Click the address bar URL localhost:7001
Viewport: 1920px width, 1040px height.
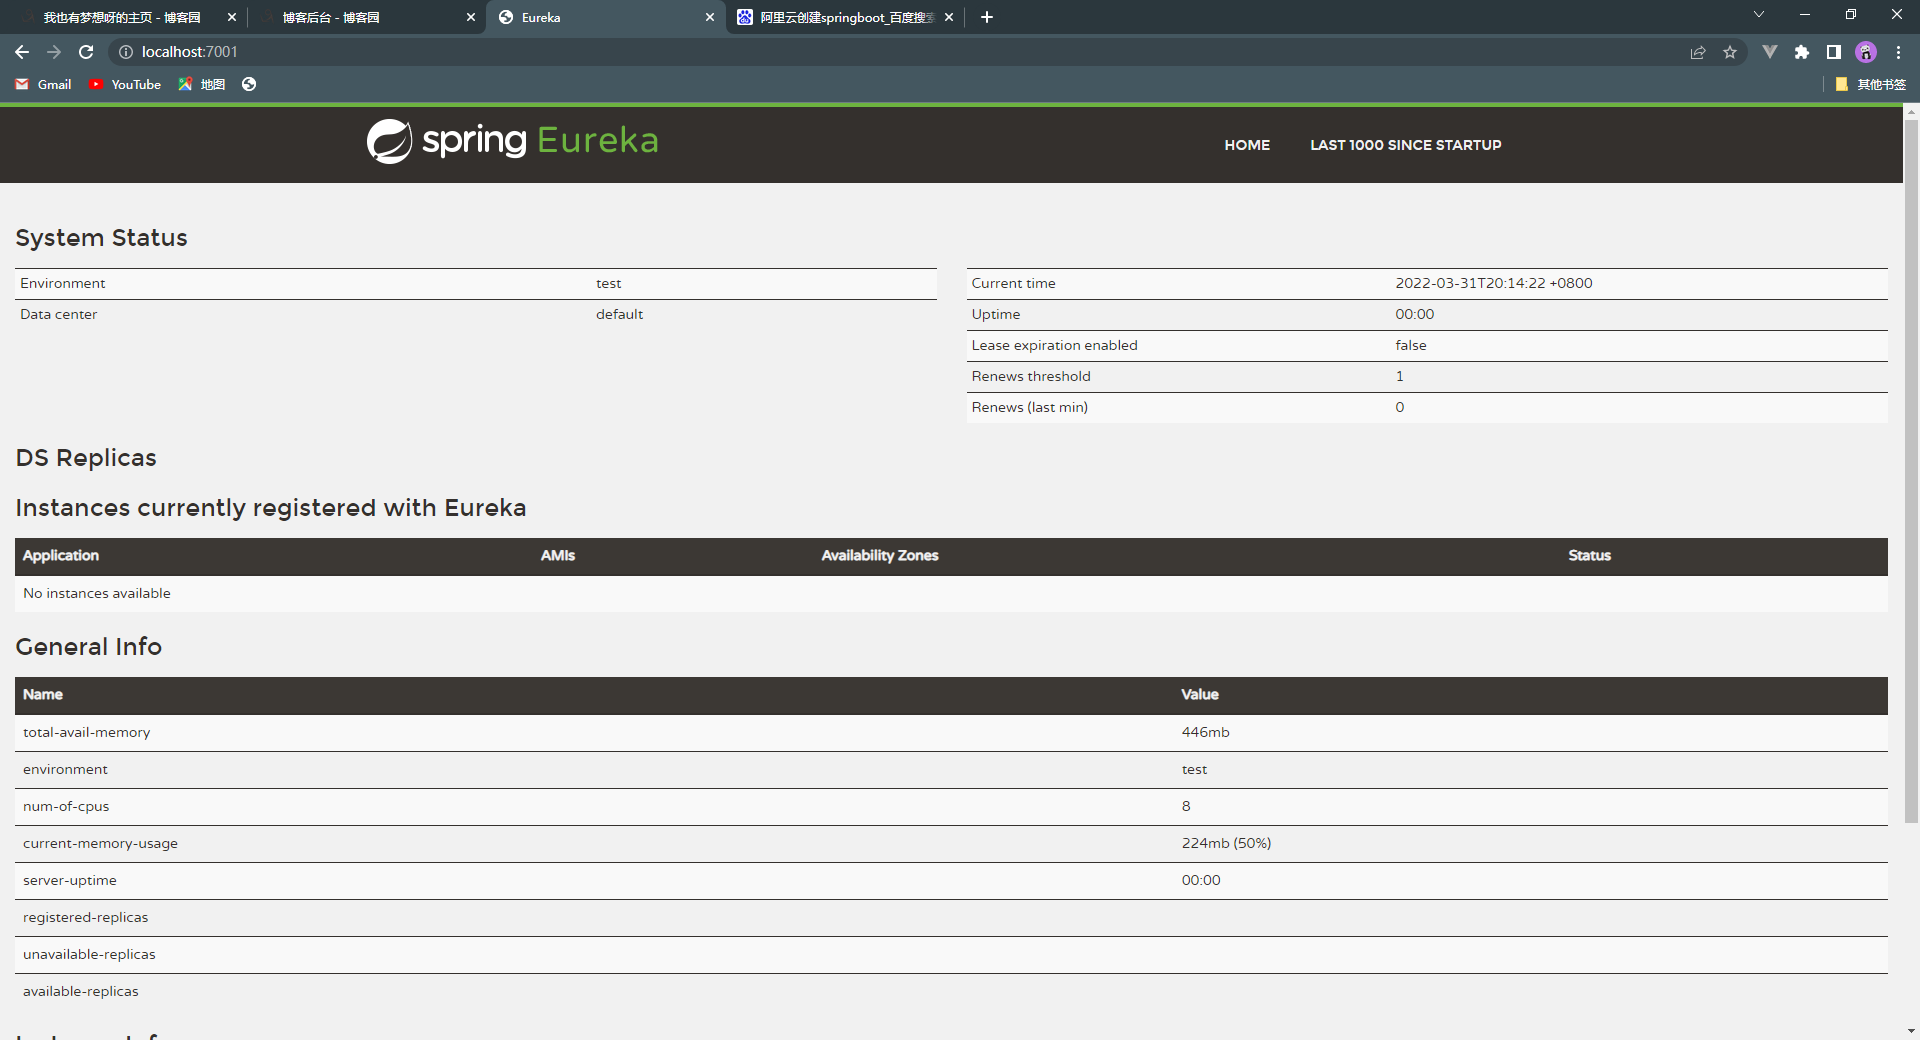(190, 52)
